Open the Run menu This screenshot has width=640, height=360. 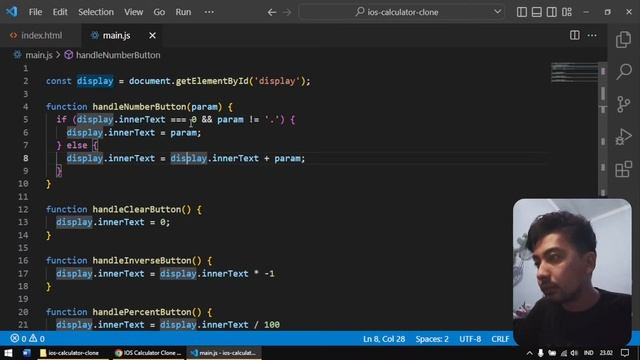click(183, 12)
